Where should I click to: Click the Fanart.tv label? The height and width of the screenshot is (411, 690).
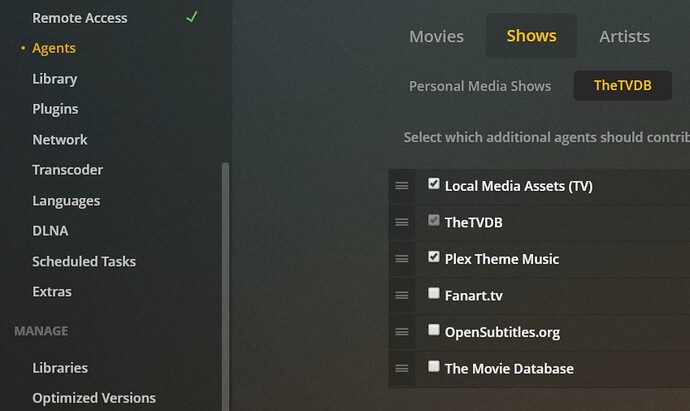(x=473, y=296)
